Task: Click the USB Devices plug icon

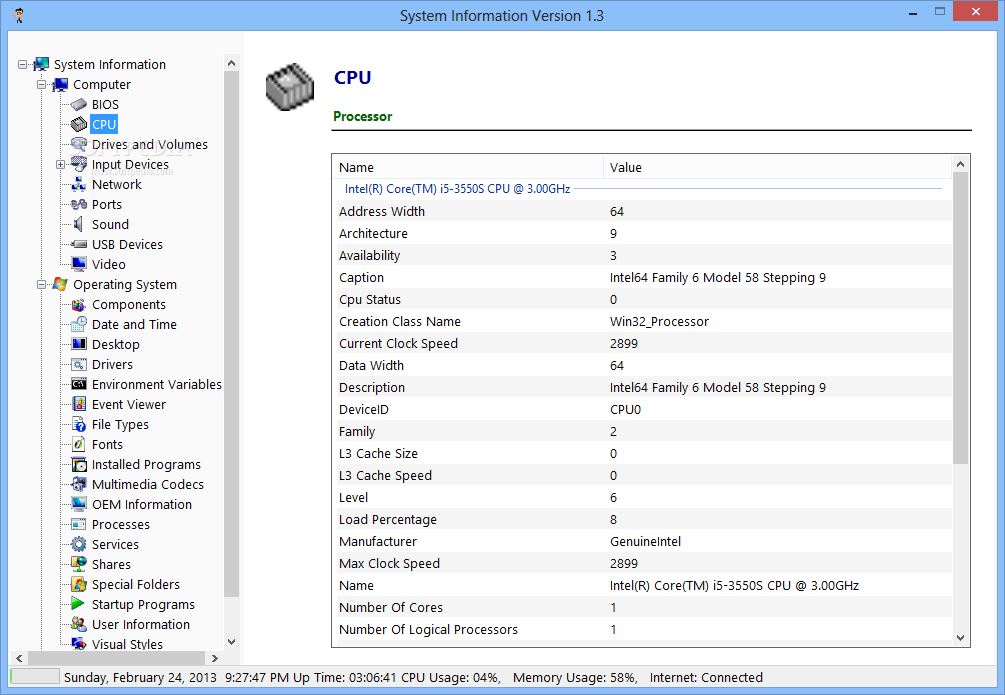Action: coord(78,244)
